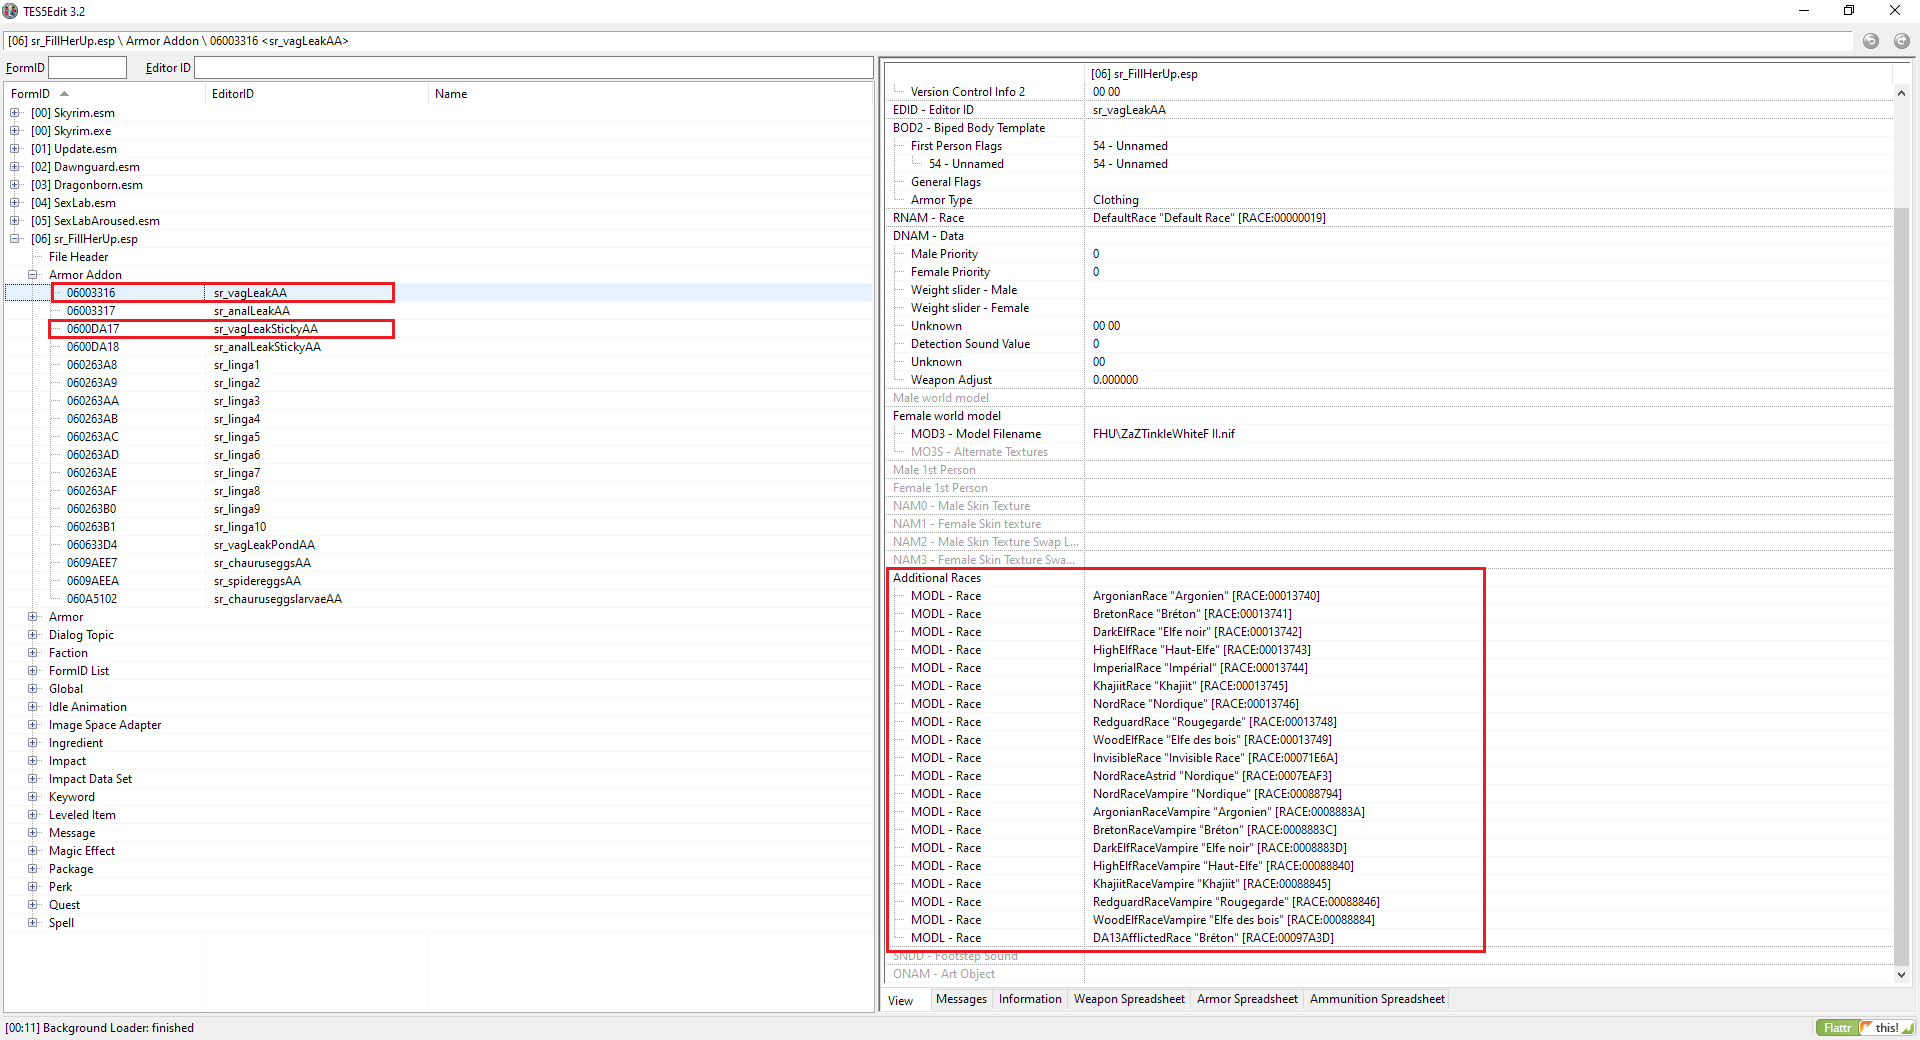Expand the Spell group

point(33,923)
